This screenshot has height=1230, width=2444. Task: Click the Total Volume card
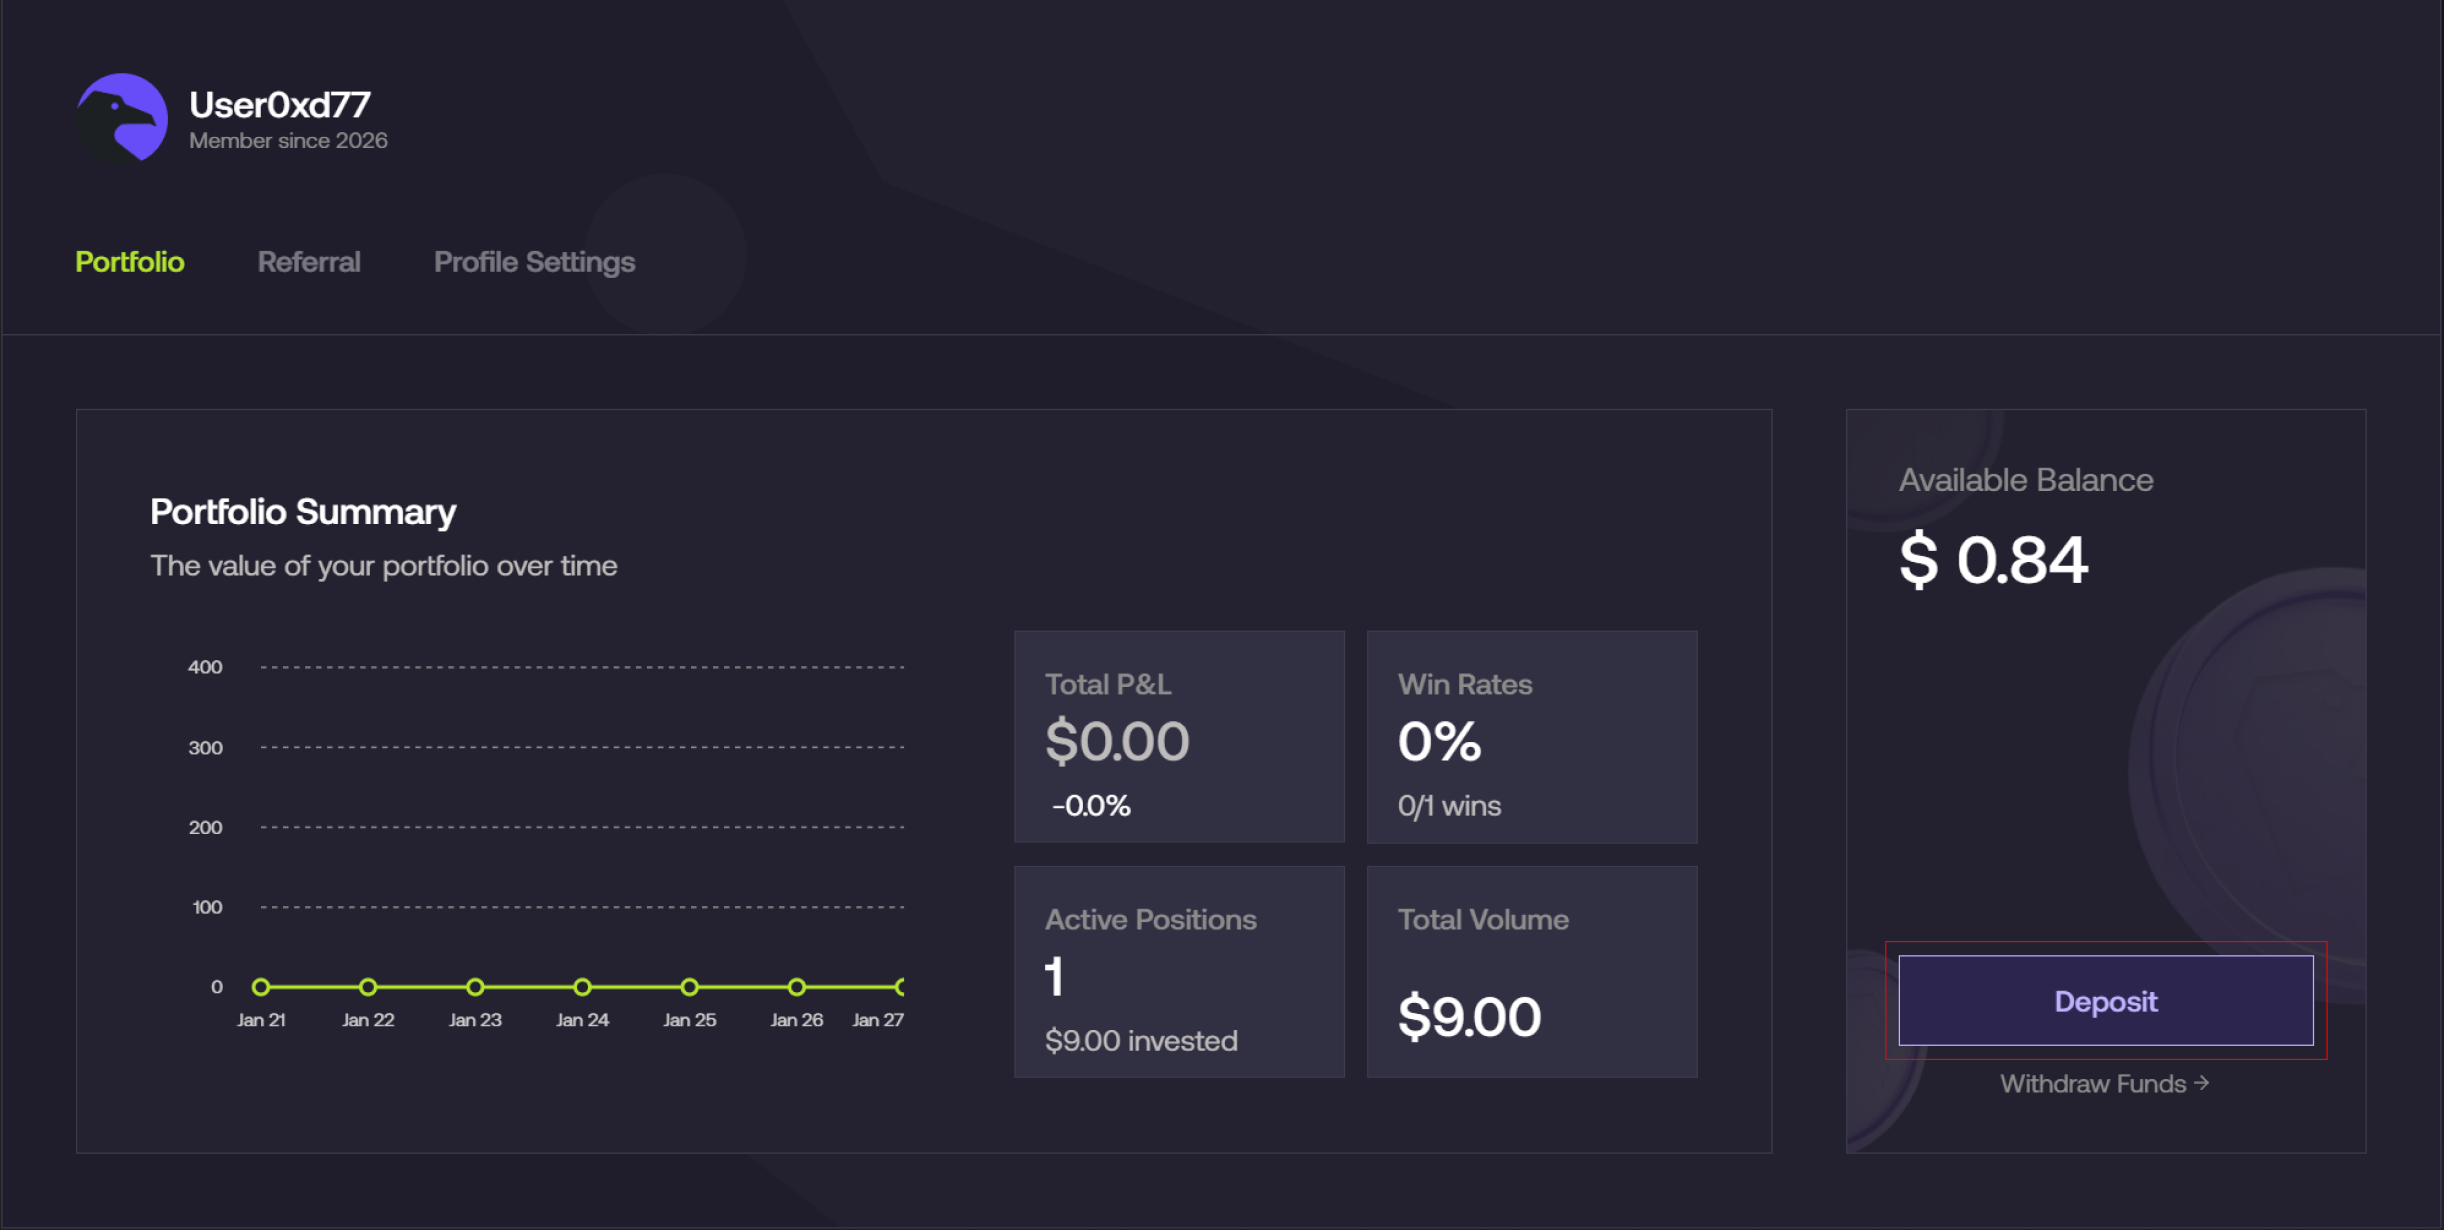coord(1531,972)
